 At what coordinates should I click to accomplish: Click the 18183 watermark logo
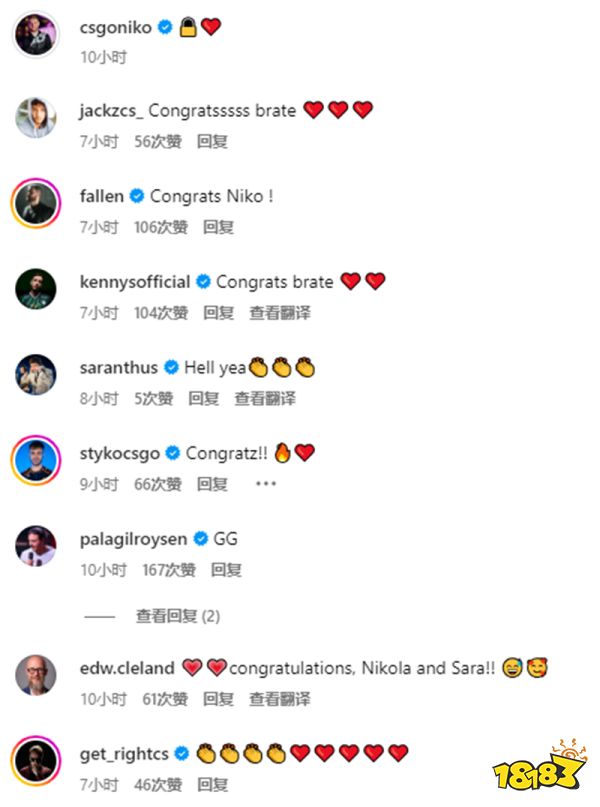[x=539, y=766]
